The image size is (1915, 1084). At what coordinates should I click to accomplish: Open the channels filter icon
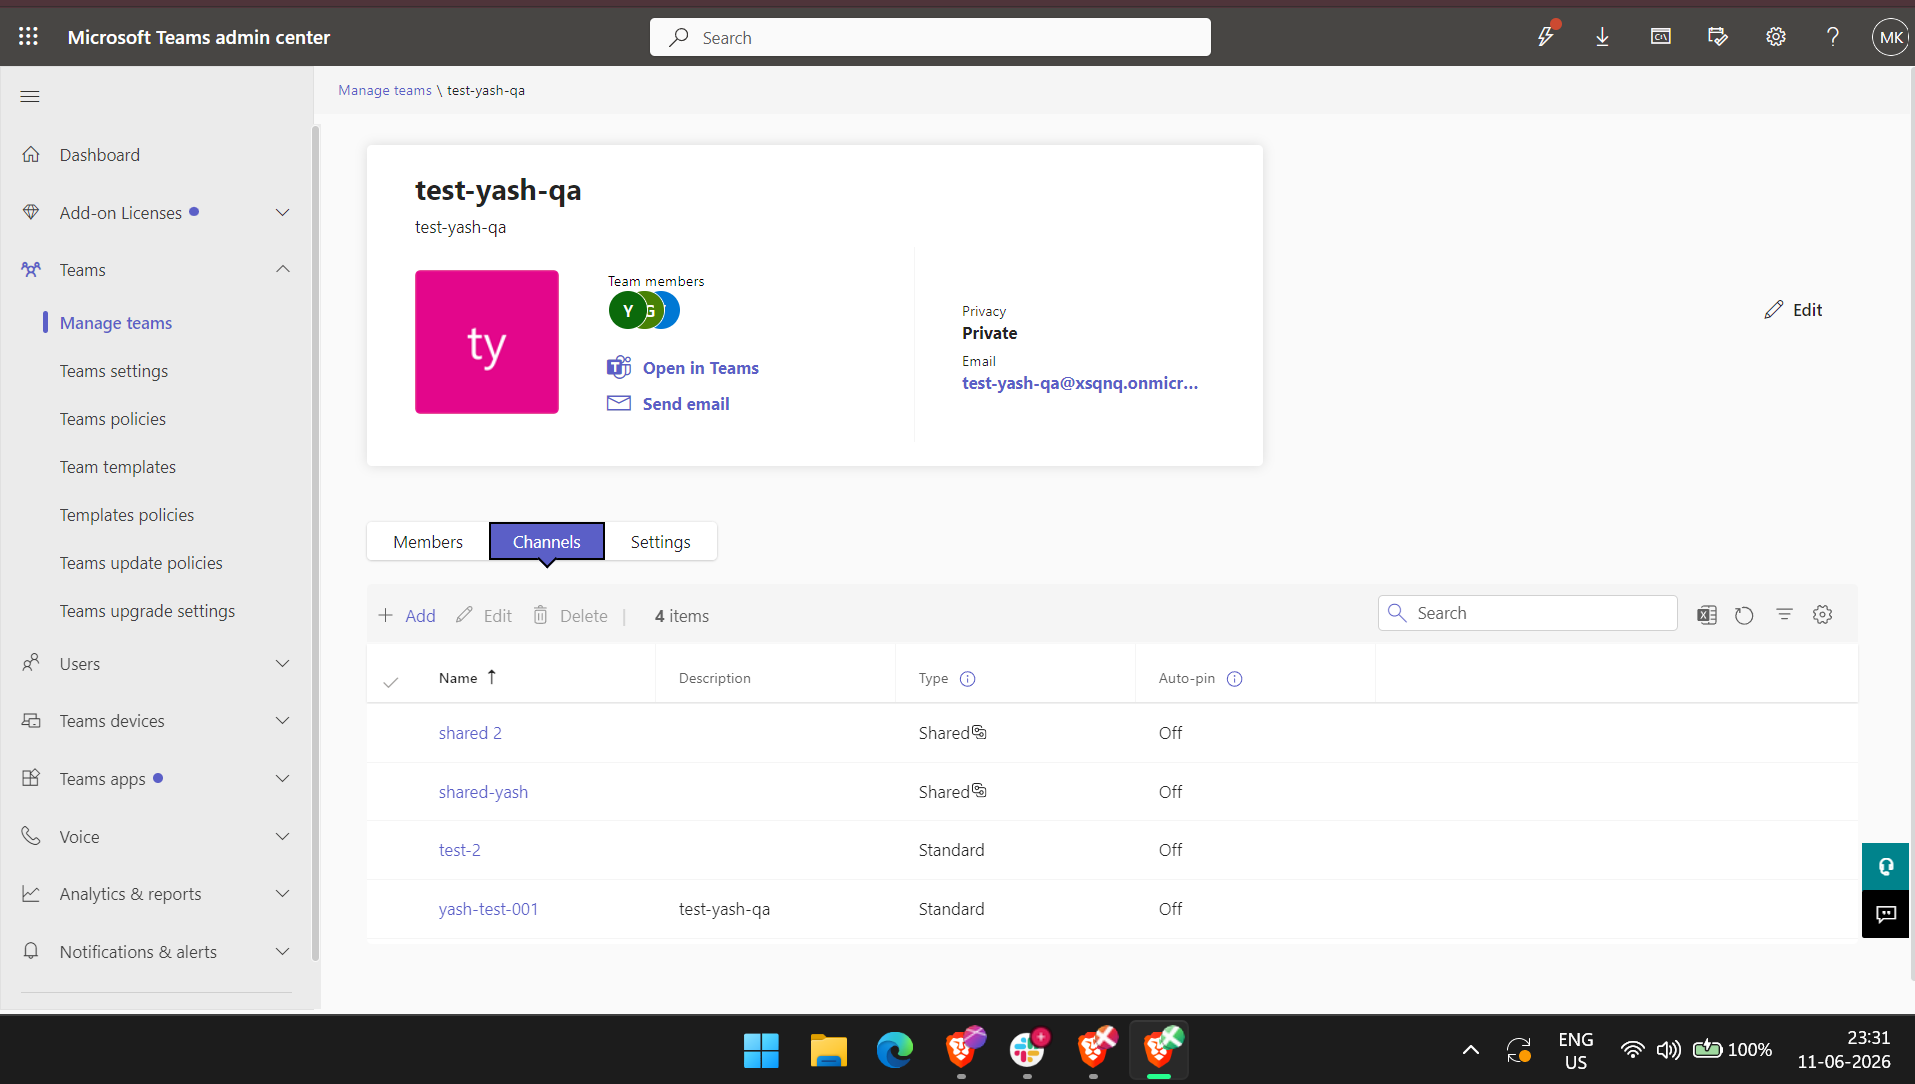coord(1784,615)
